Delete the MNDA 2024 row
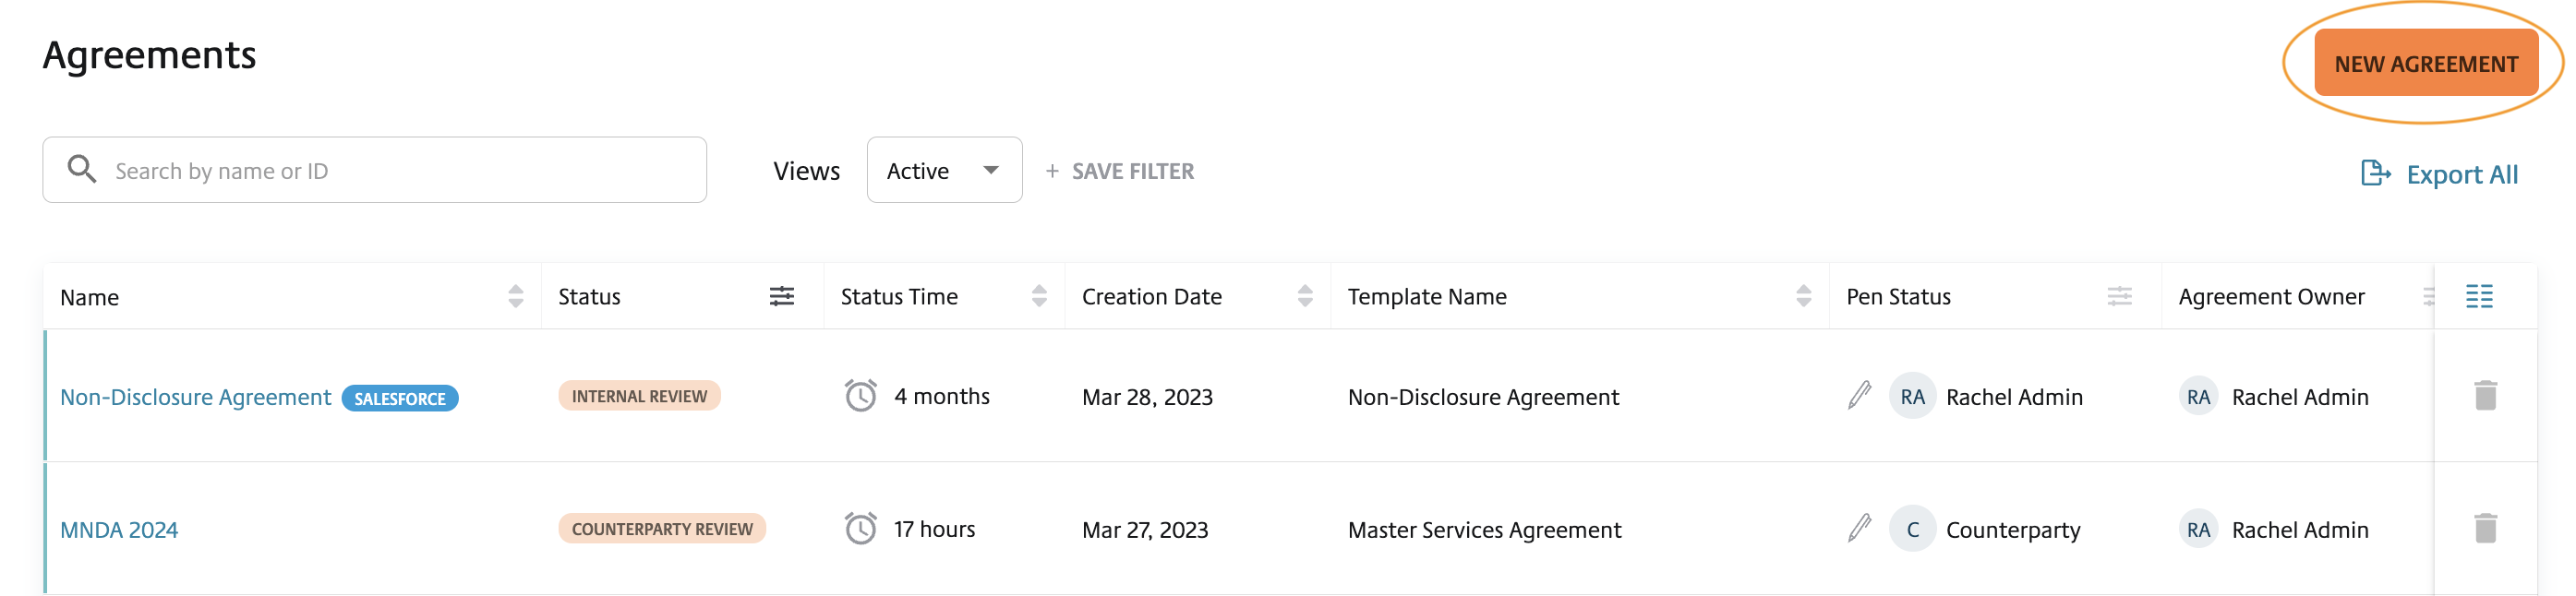The image size is (2576, 596). [x=2485, y=528]
